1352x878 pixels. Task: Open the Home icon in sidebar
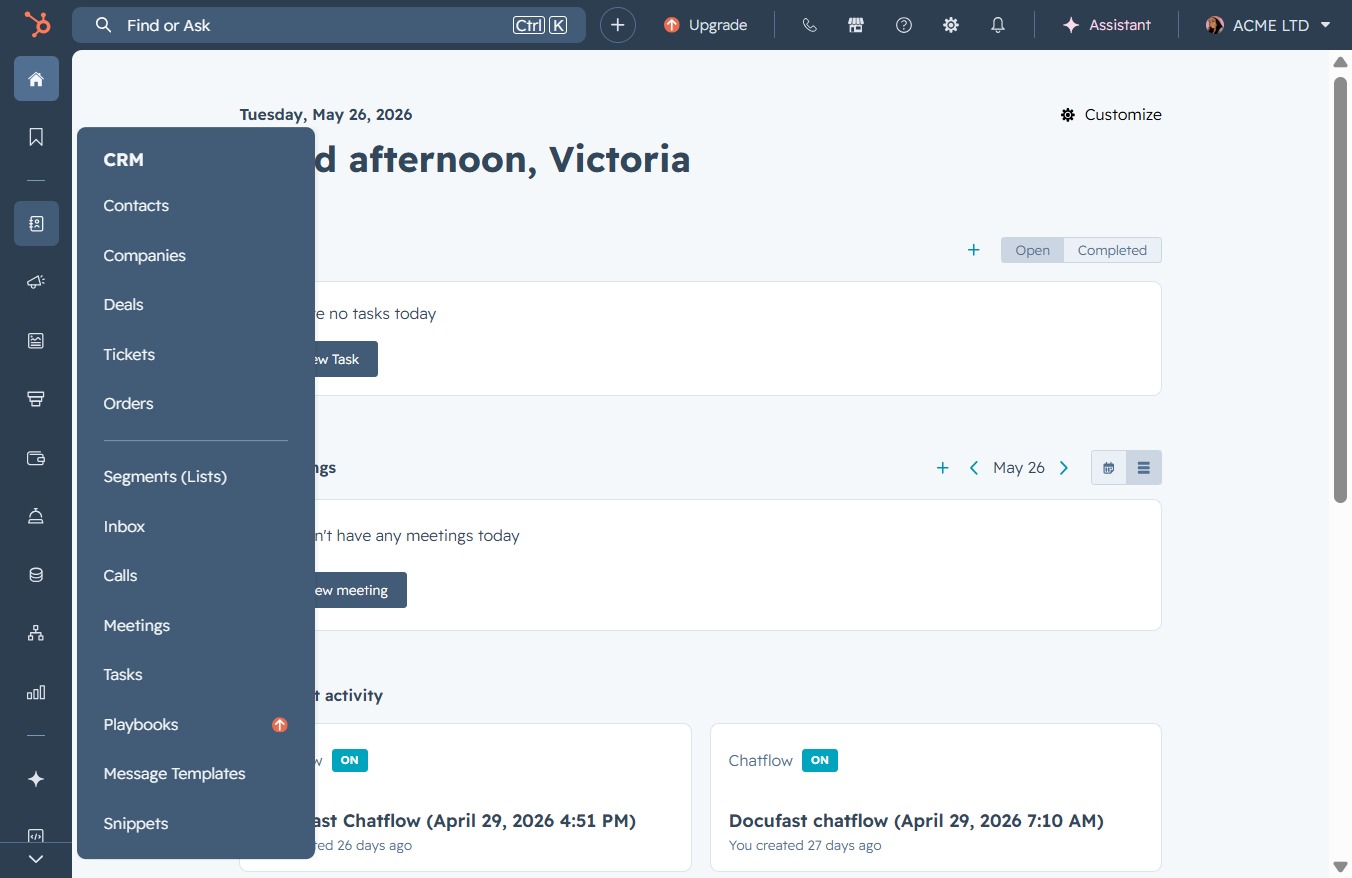[x=36, y=78]
